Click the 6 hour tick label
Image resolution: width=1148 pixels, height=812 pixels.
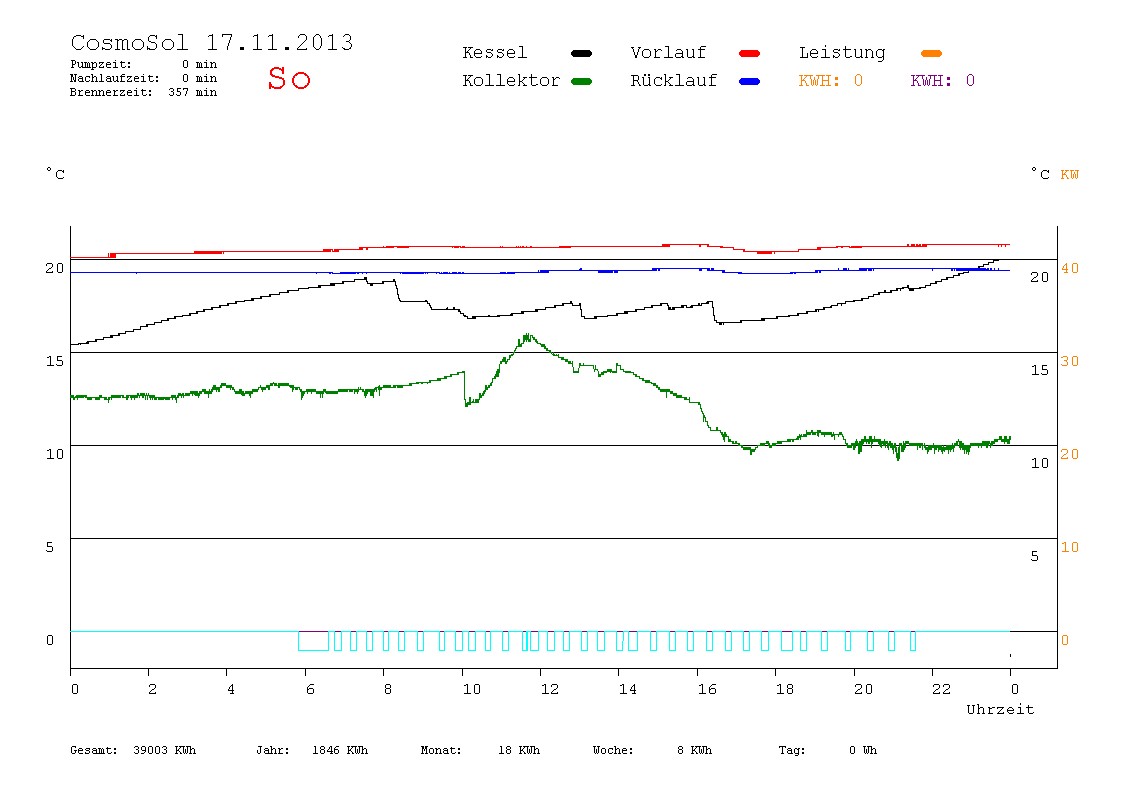310,689
